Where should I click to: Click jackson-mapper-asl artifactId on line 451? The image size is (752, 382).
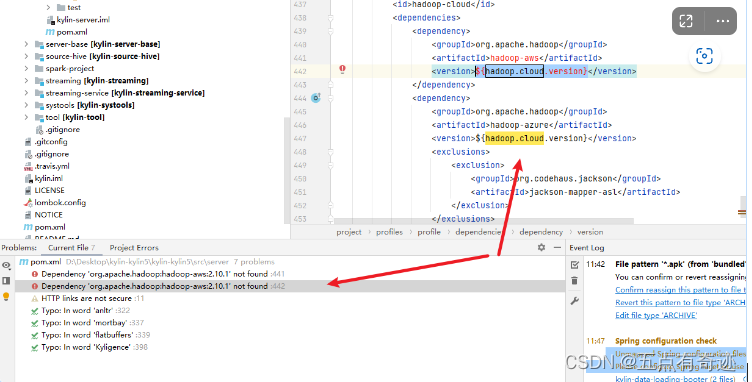[573, 192]
